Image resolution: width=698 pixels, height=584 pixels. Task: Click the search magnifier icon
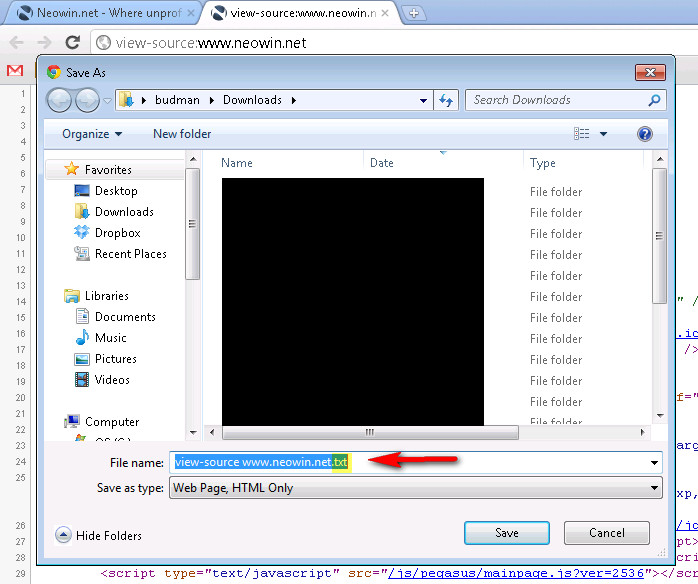pos(654,100)
